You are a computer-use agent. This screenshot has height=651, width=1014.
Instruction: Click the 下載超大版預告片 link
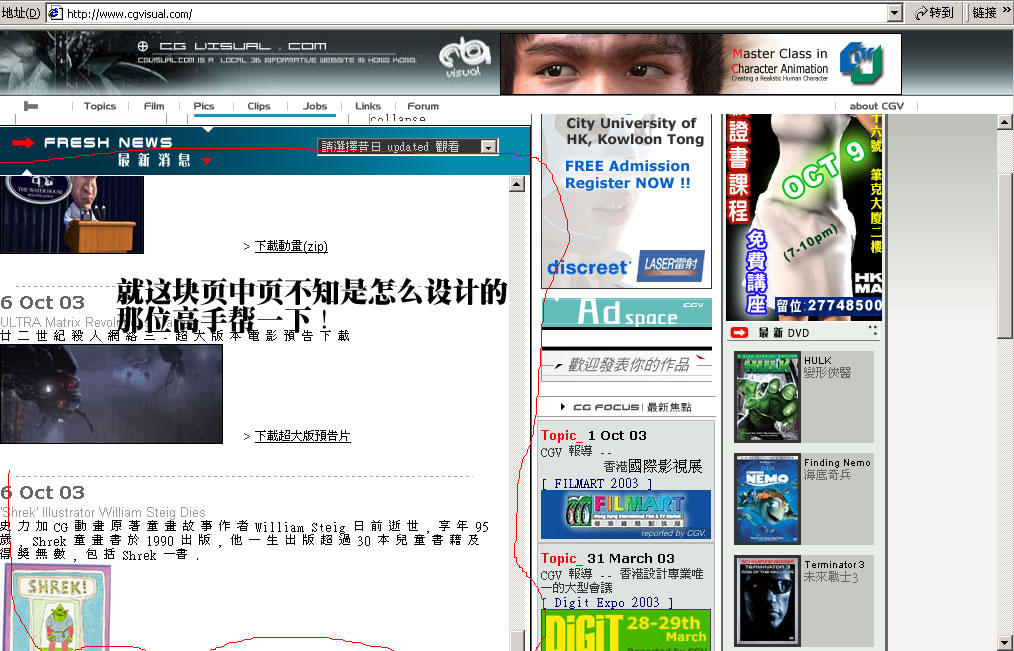302,436
